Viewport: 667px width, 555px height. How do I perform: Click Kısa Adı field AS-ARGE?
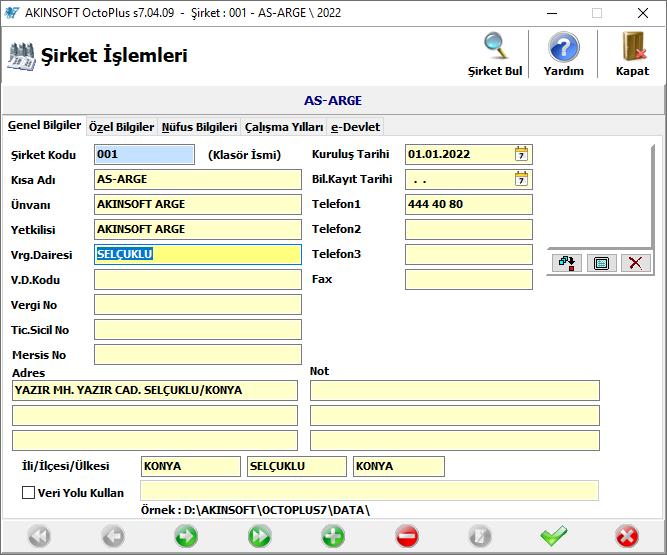tap(198, 179)
